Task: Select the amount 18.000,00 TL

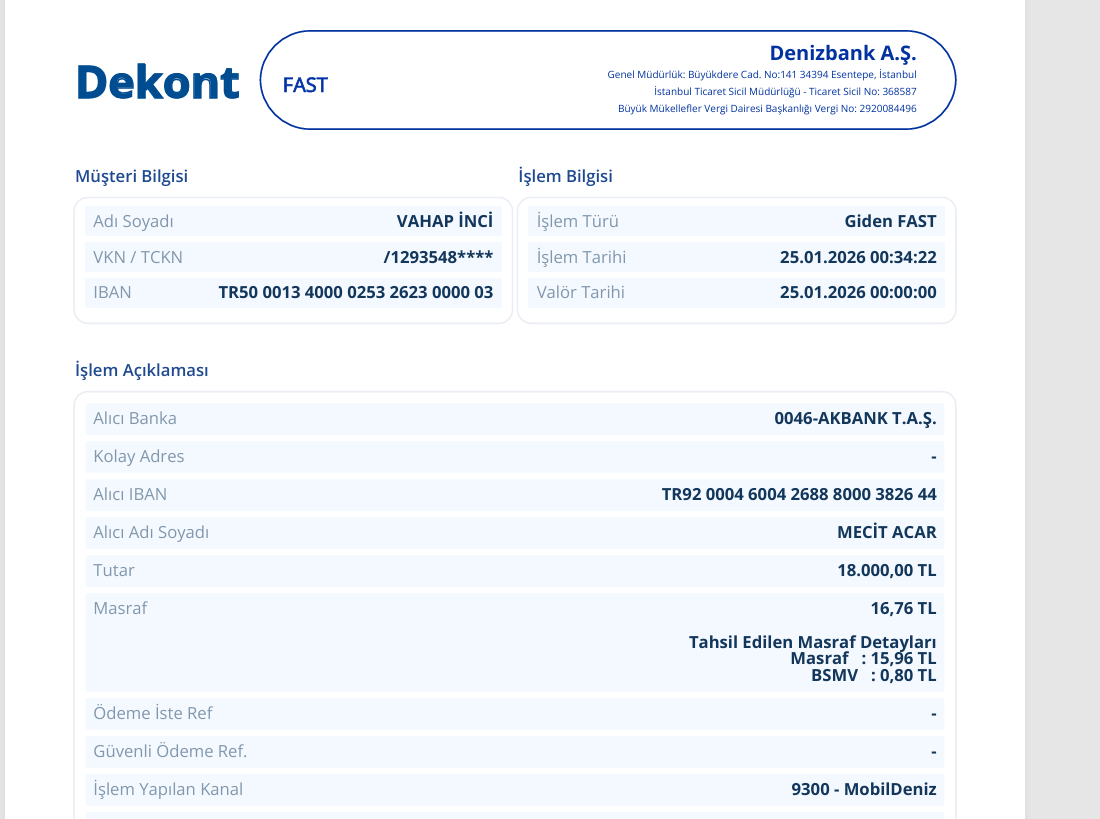Action: tap(887, 570)
